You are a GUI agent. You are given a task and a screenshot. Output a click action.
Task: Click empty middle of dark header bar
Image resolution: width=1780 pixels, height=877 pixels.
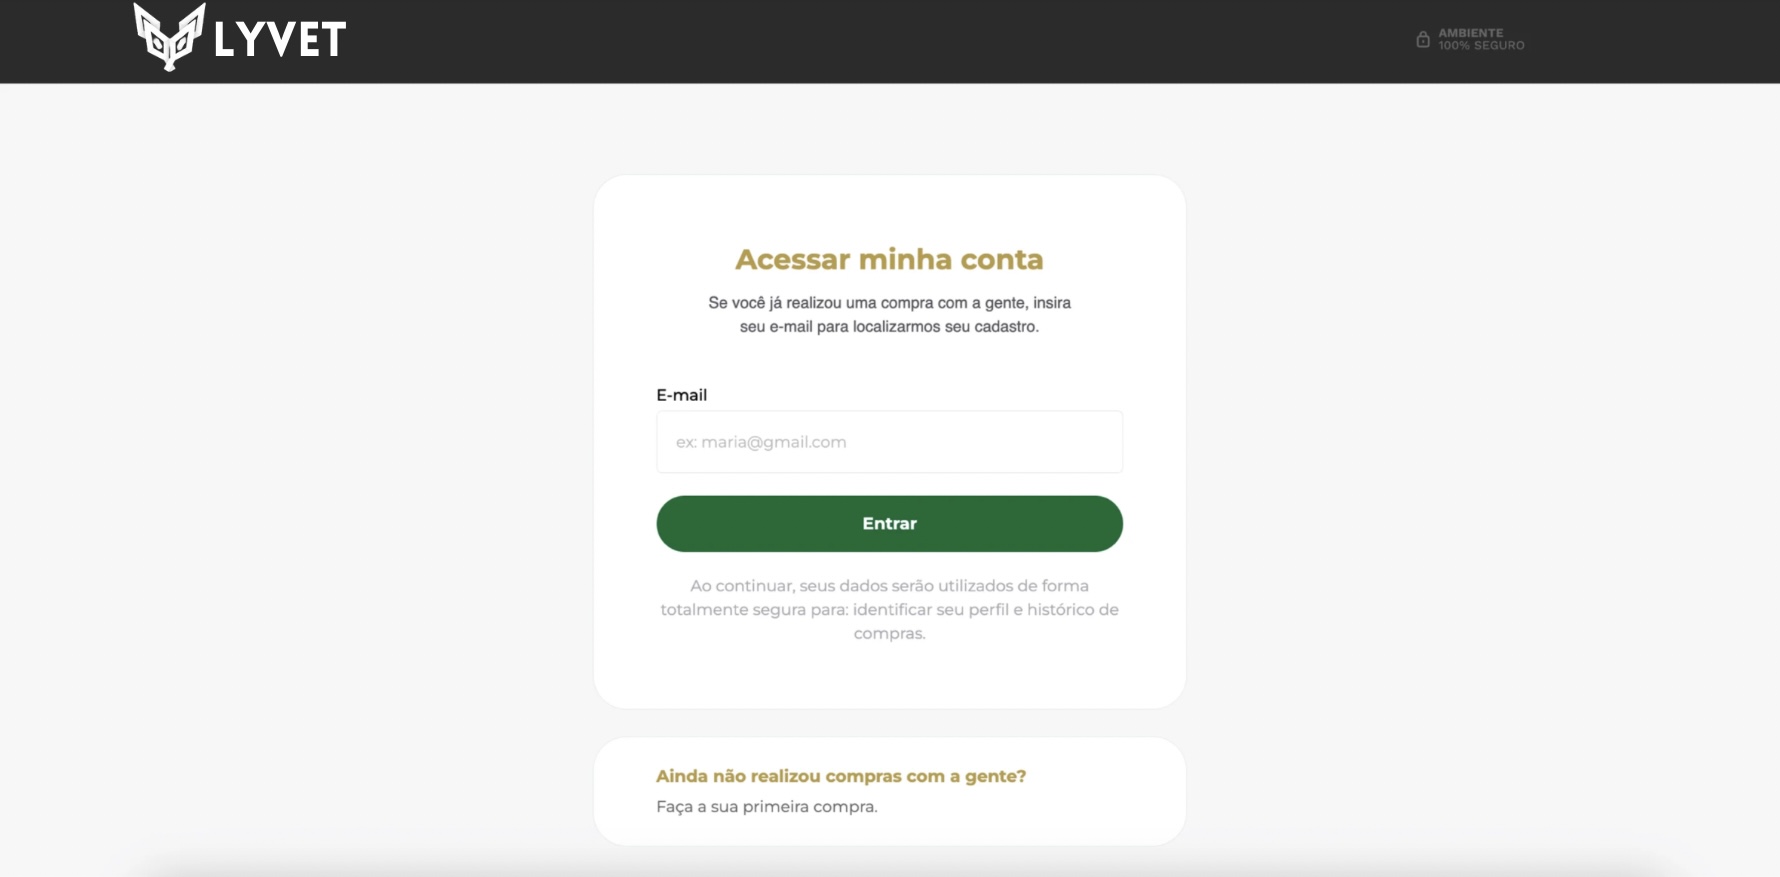click(x=880, y=40)
